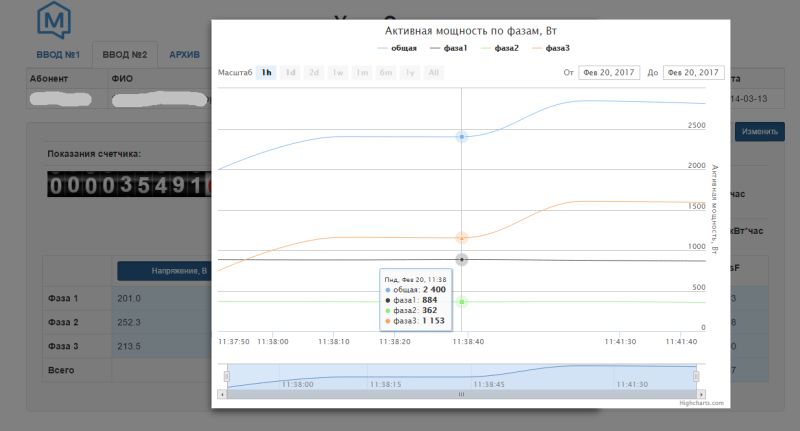
Task: Click the Изменить button
Action: coord(759,131)
